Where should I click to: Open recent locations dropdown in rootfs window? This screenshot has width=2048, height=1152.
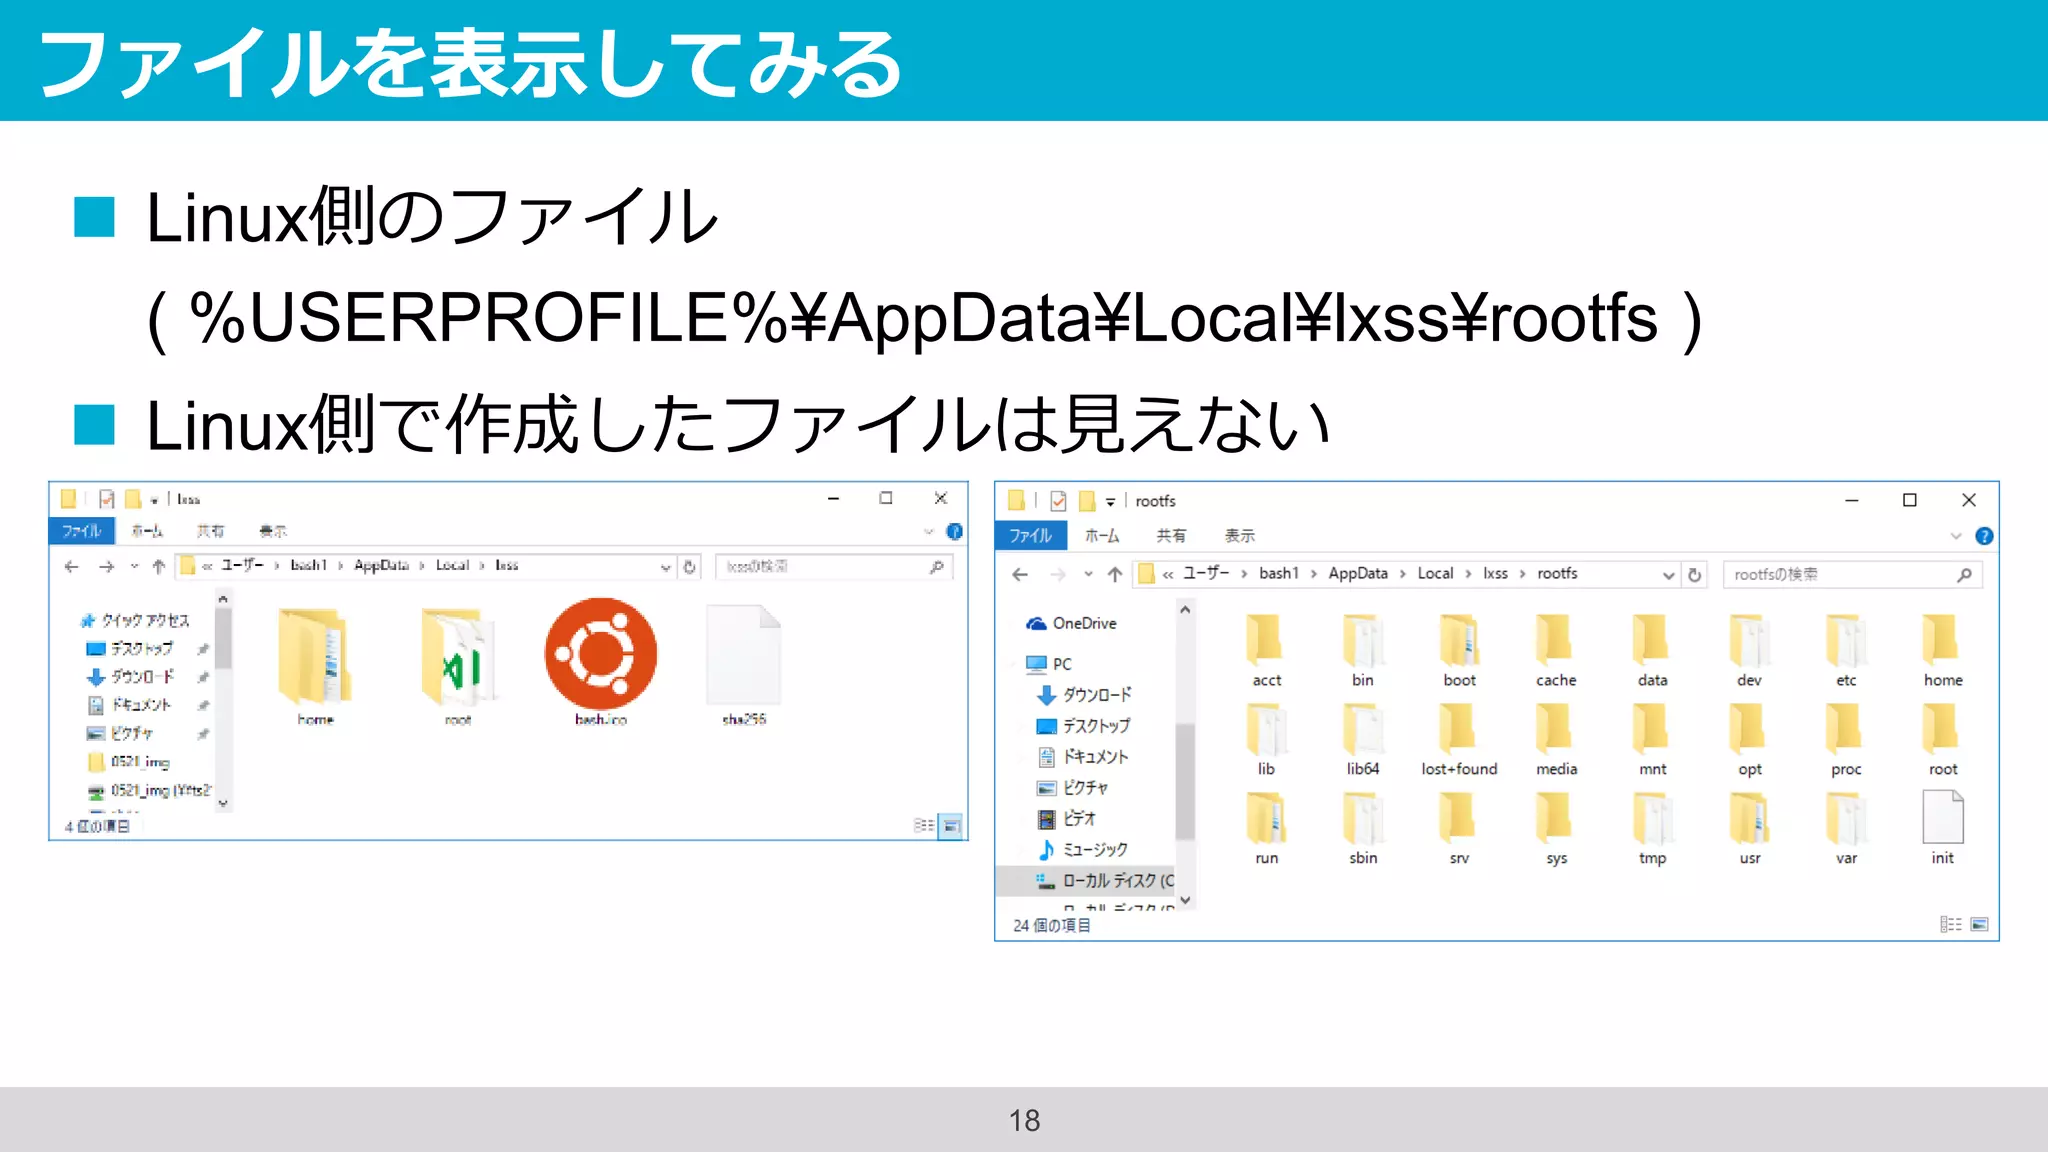1088,574
